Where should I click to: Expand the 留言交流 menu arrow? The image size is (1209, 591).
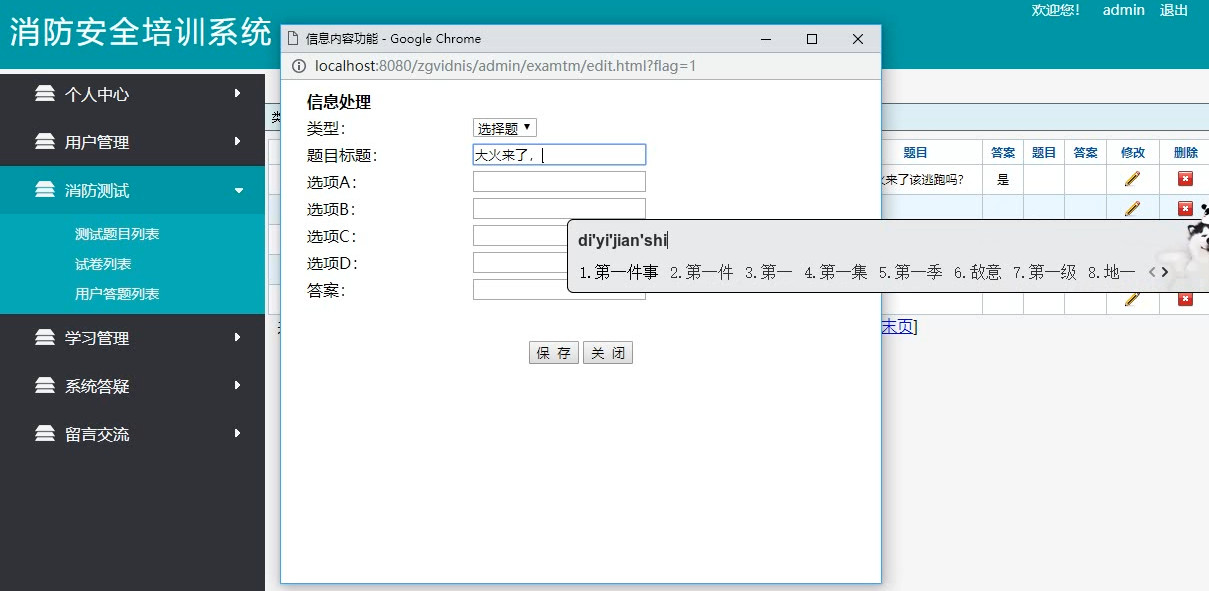pyautogui.click(x=237, y=433)
